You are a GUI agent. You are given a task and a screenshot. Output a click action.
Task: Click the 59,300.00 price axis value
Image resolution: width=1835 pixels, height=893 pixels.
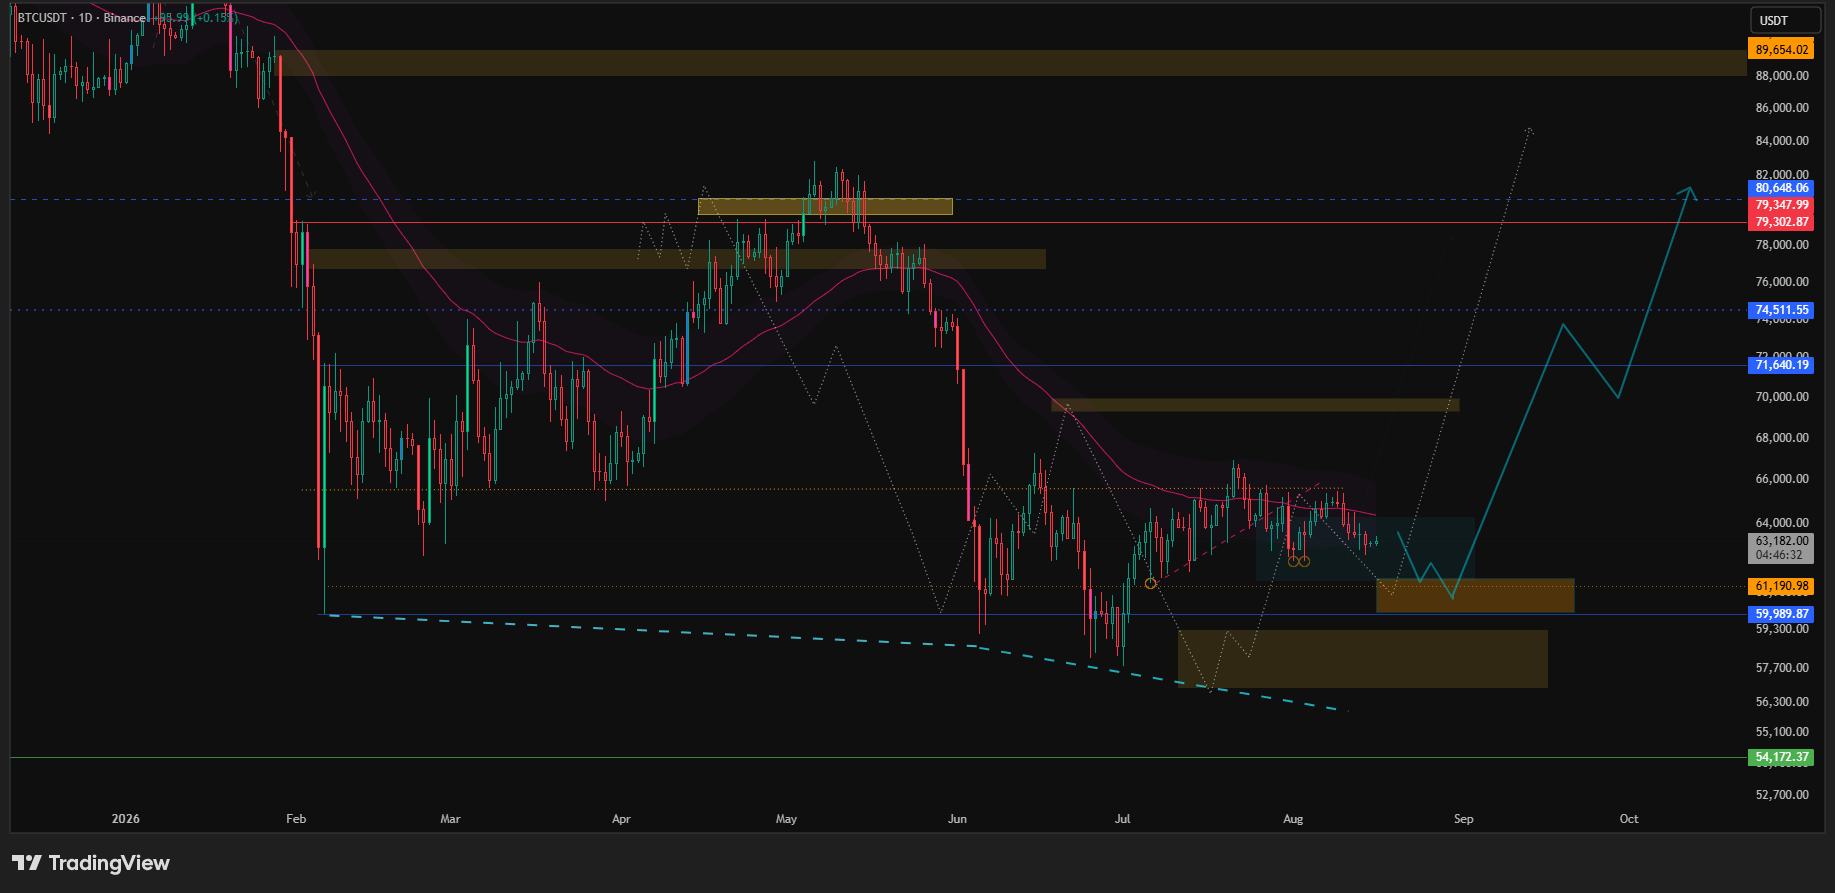[x=1782, y=629]
